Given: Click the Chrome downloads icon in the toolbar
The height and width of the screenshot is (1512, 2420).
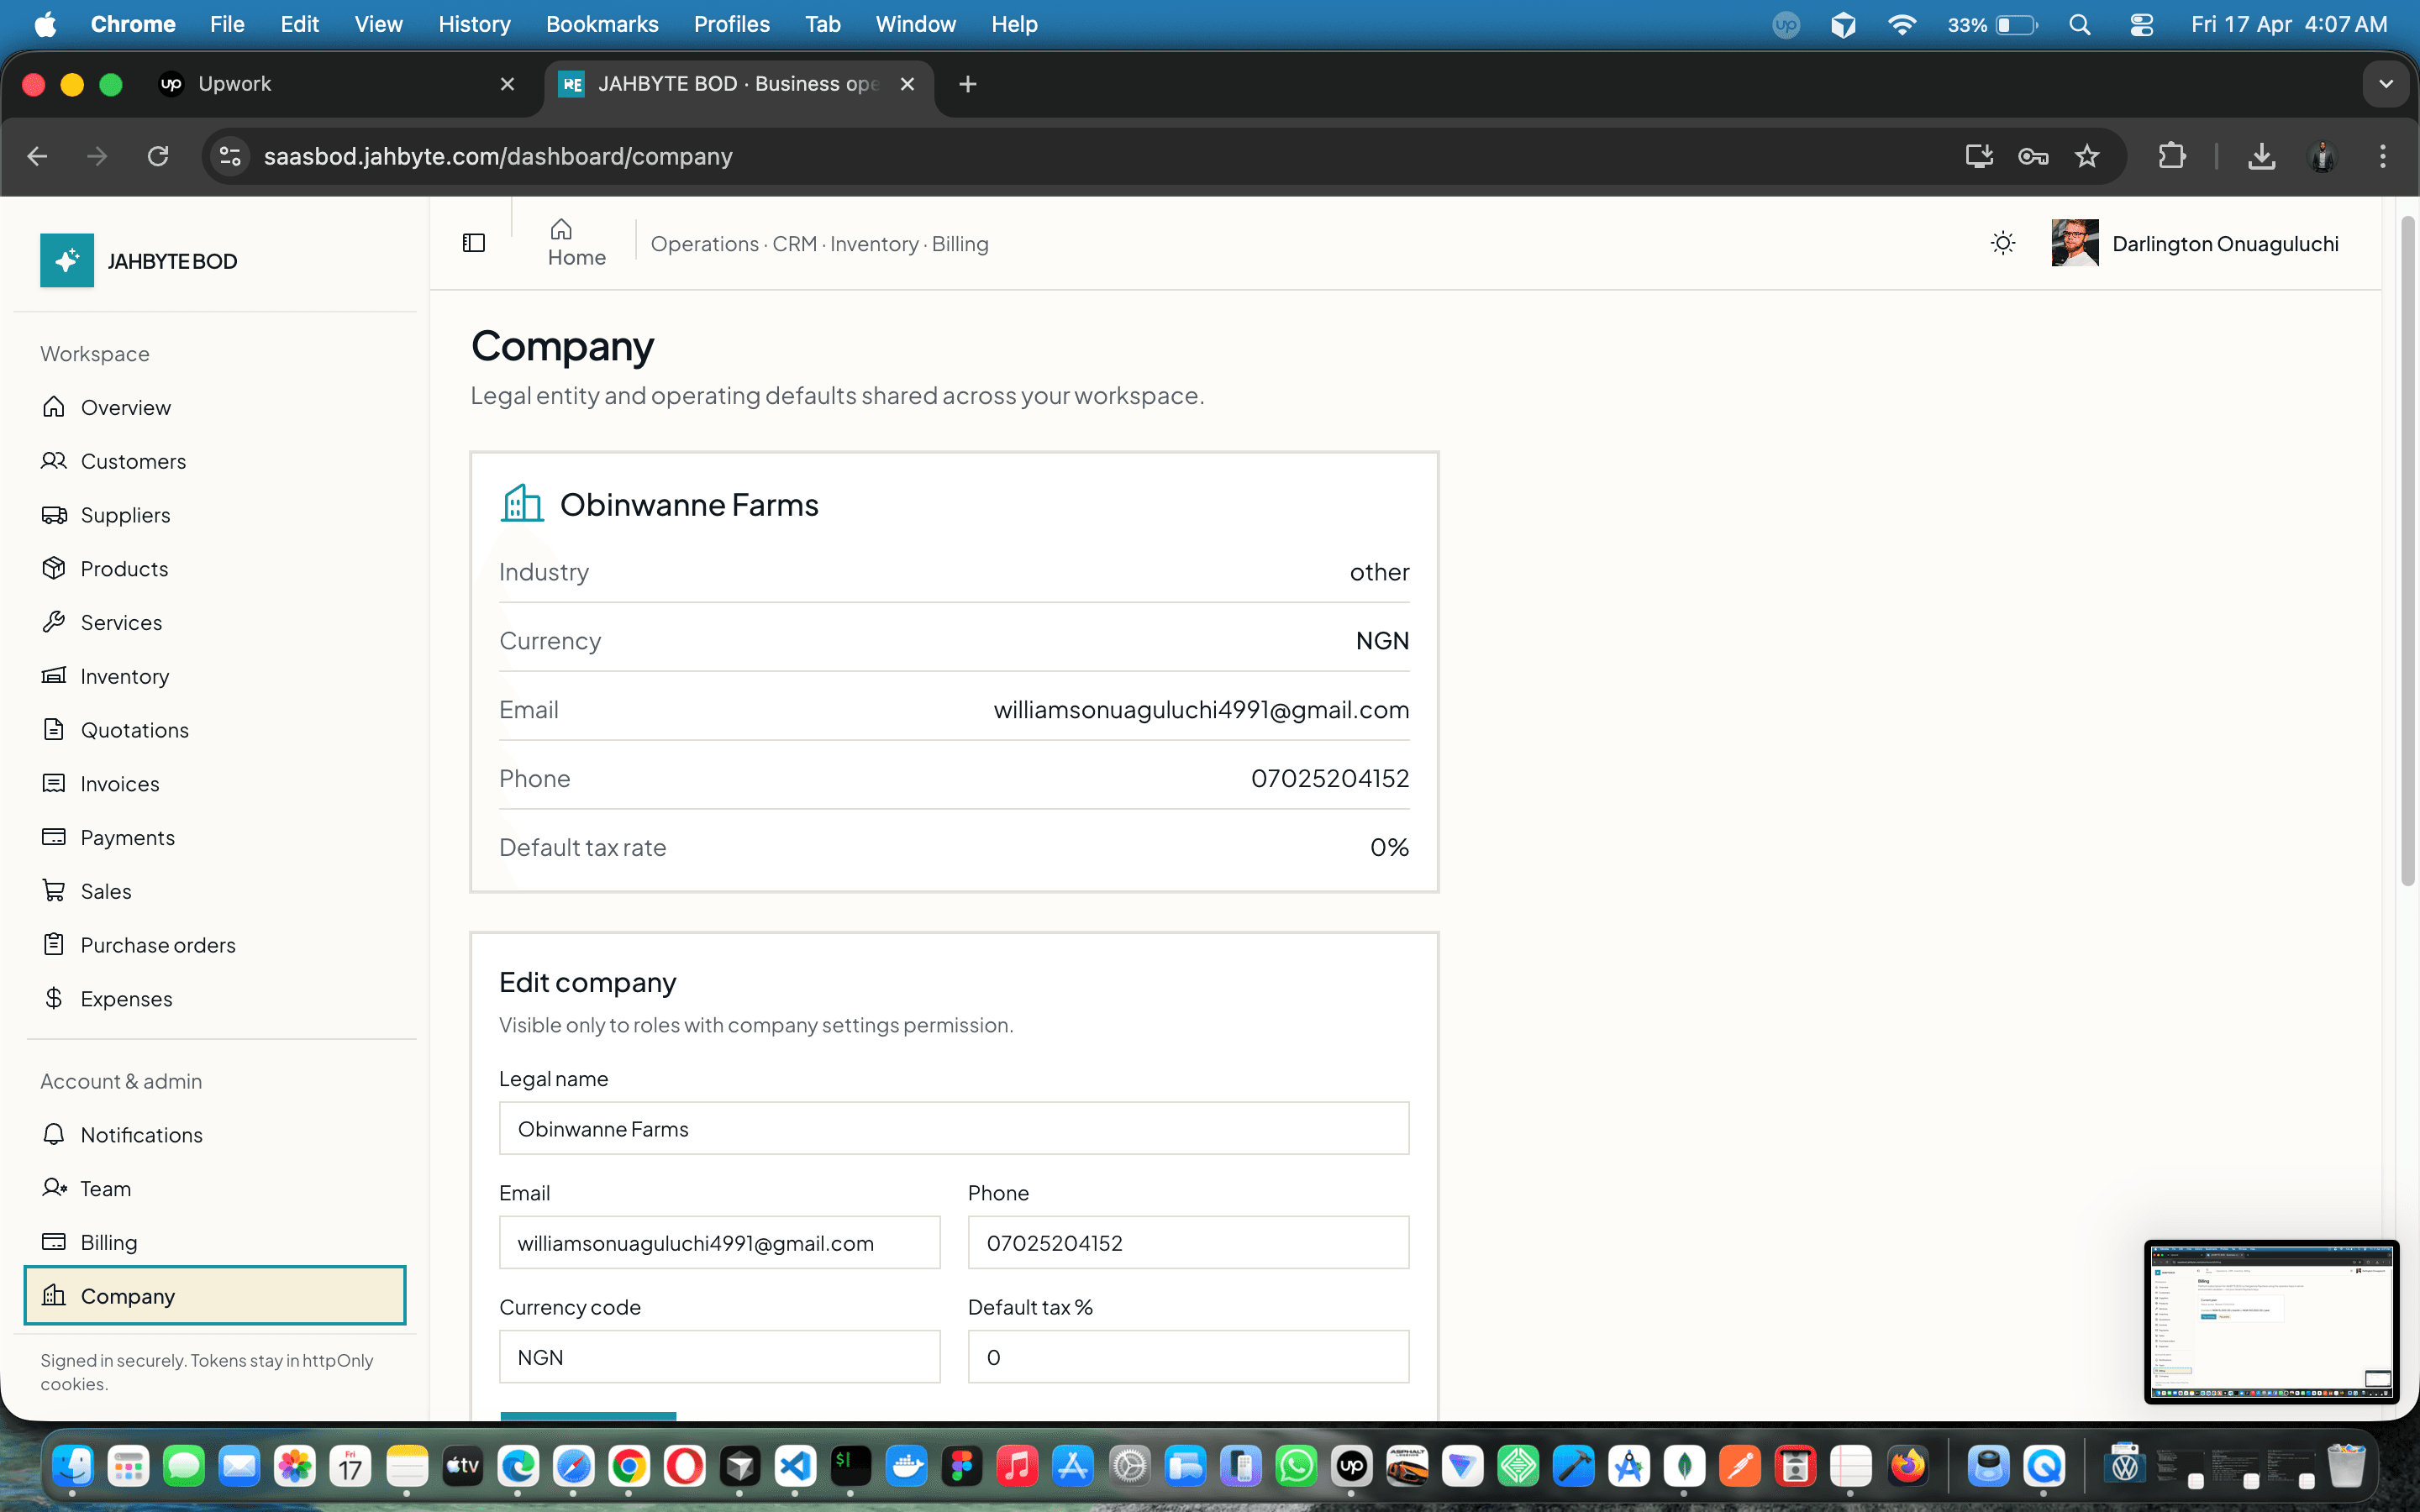Looking at the screenshot, I should (x=2262, y=156).
